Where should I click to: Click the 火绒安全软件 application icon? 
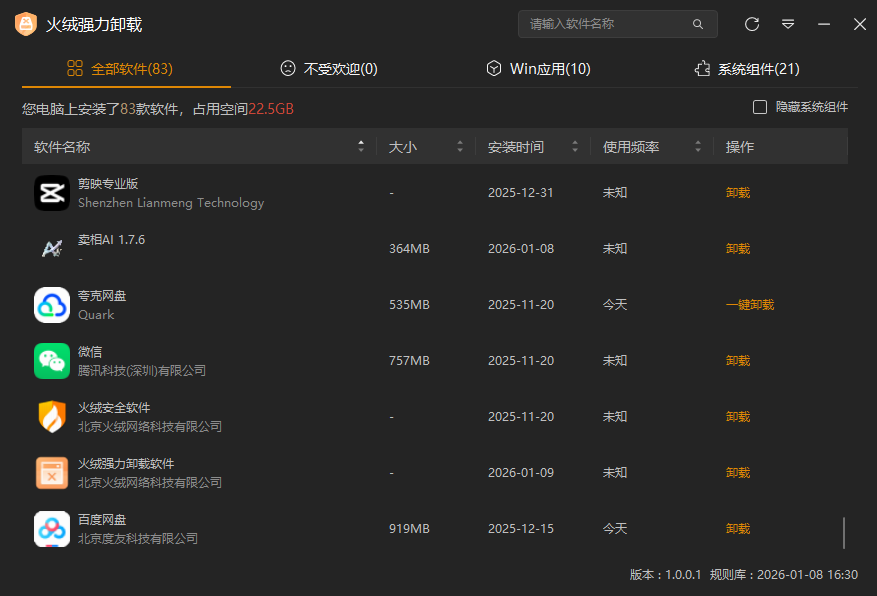(52, 416)
